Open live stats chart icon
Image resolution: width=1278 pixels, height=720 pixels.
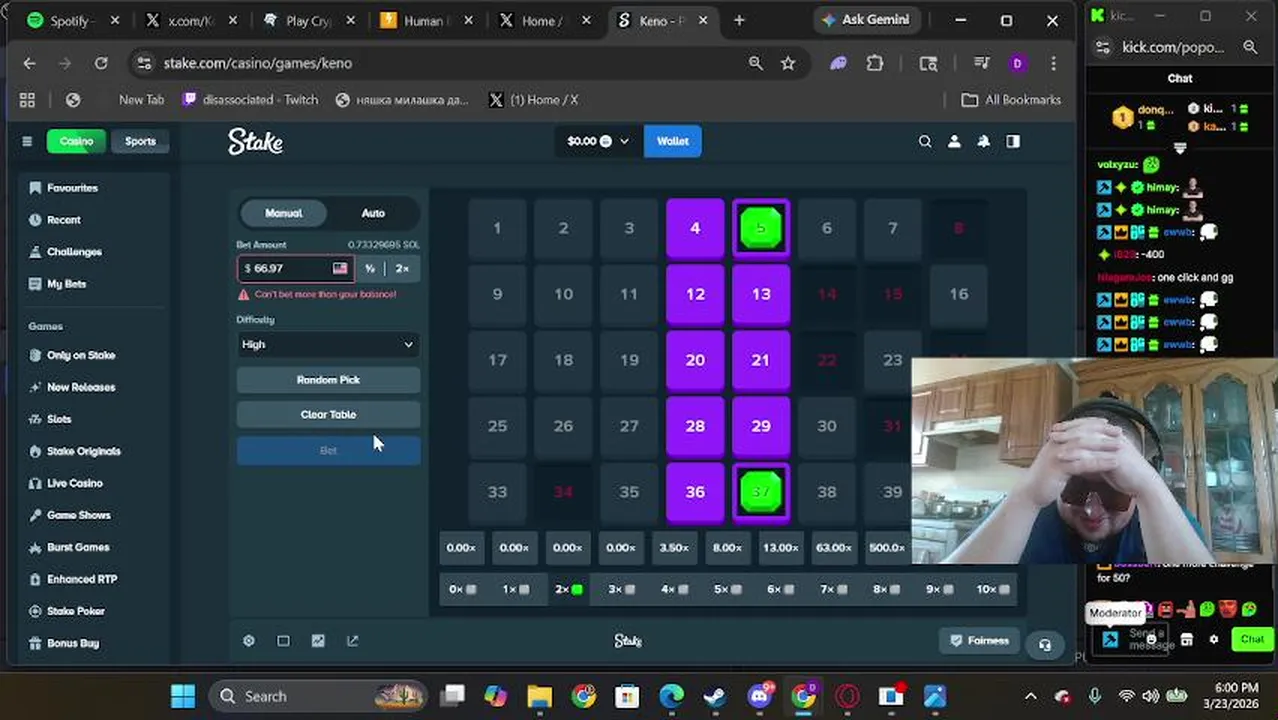(318, 641)
